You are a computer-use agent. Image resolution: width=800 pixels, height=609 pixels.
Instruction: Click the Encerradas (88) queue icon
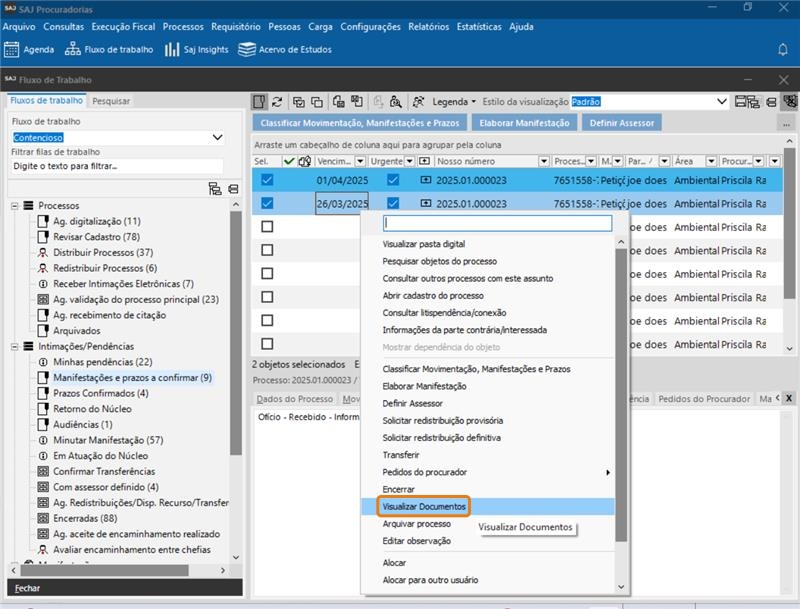43,518
